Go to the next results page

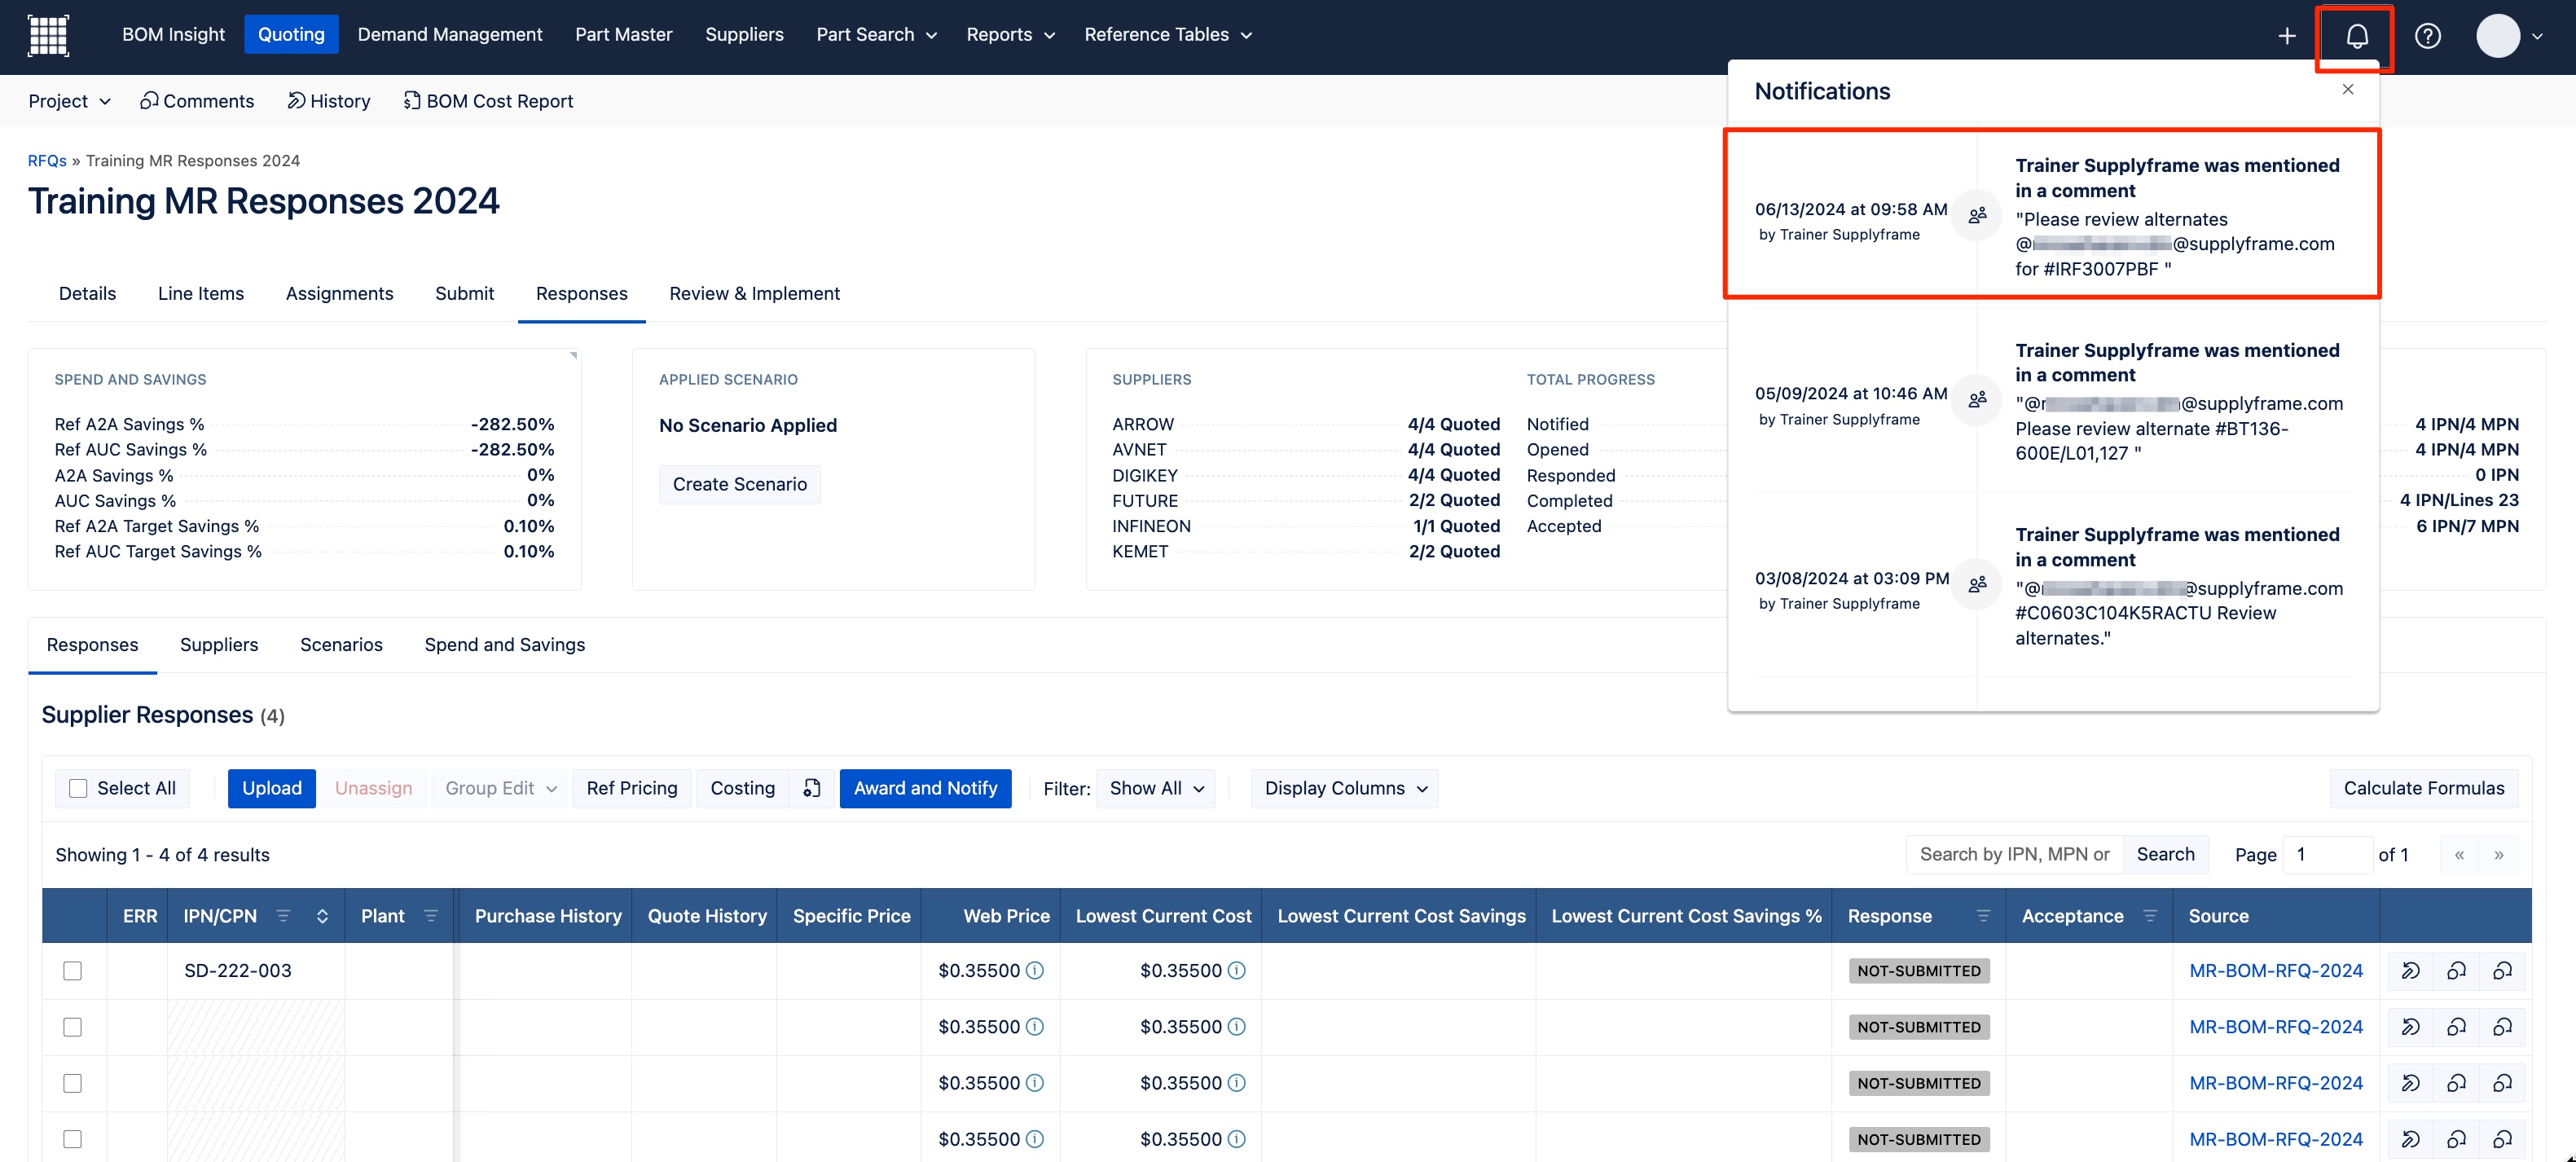(2499, 855)
